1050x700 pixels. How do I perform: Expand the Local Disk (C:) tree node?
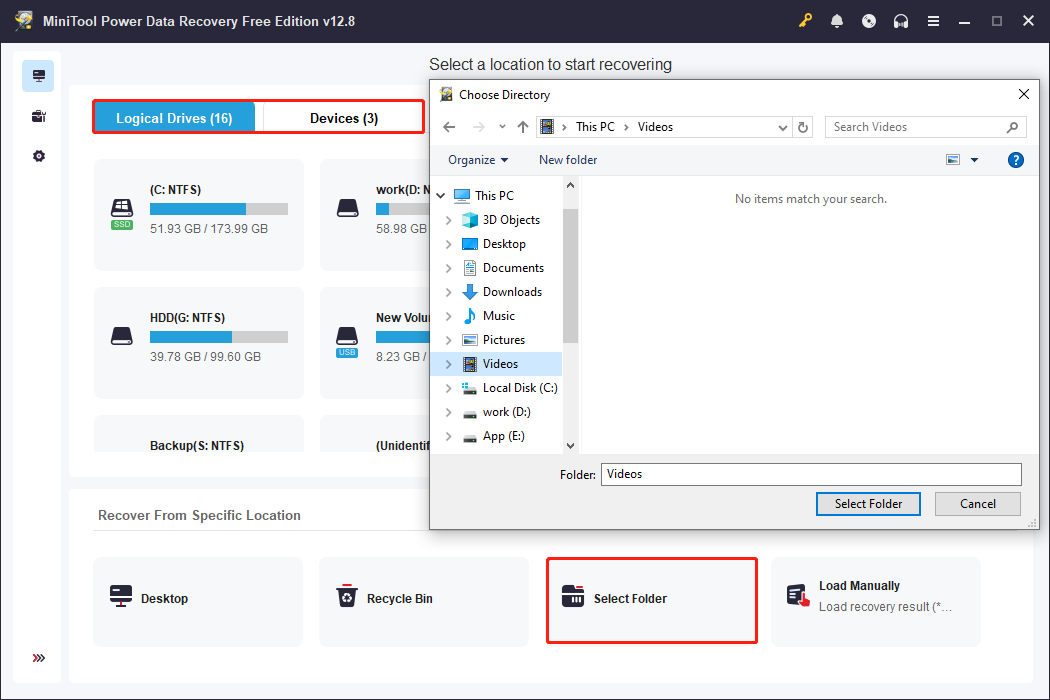click(448, 387)
